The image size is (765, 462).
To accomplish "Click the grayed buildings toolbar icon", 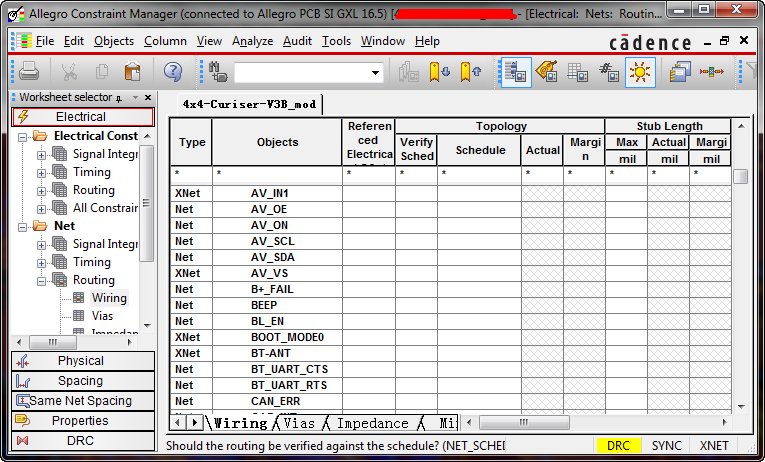I will click(409, 72).
